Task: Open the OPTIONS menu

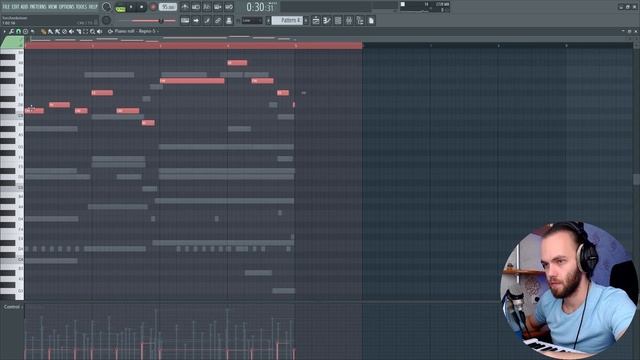Action: coord(67,7)
